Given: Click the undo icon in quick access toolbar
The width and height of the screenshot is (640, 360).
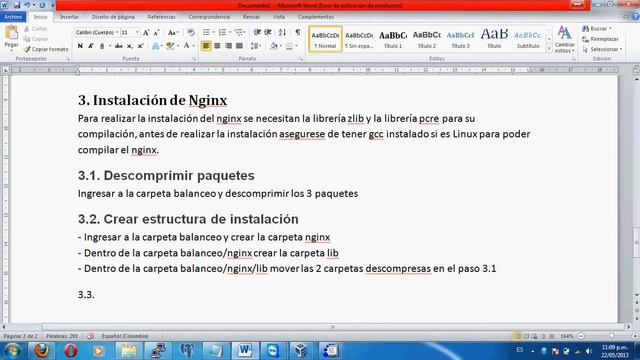Looking at the screenshot, I should pos(27,5).
